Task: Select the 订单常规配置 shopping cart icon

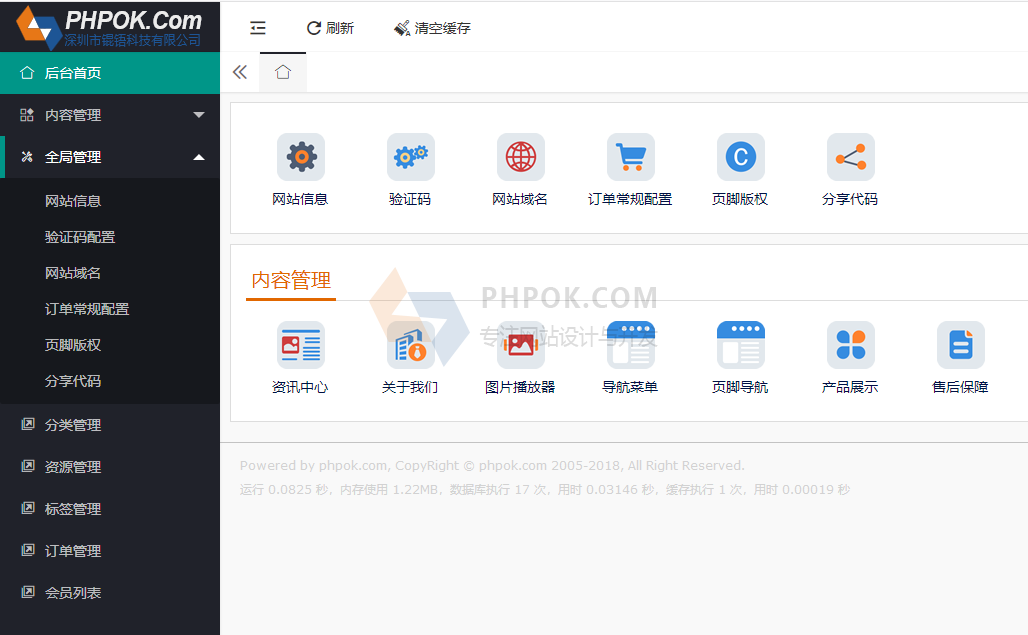Action: coord(630,157)
